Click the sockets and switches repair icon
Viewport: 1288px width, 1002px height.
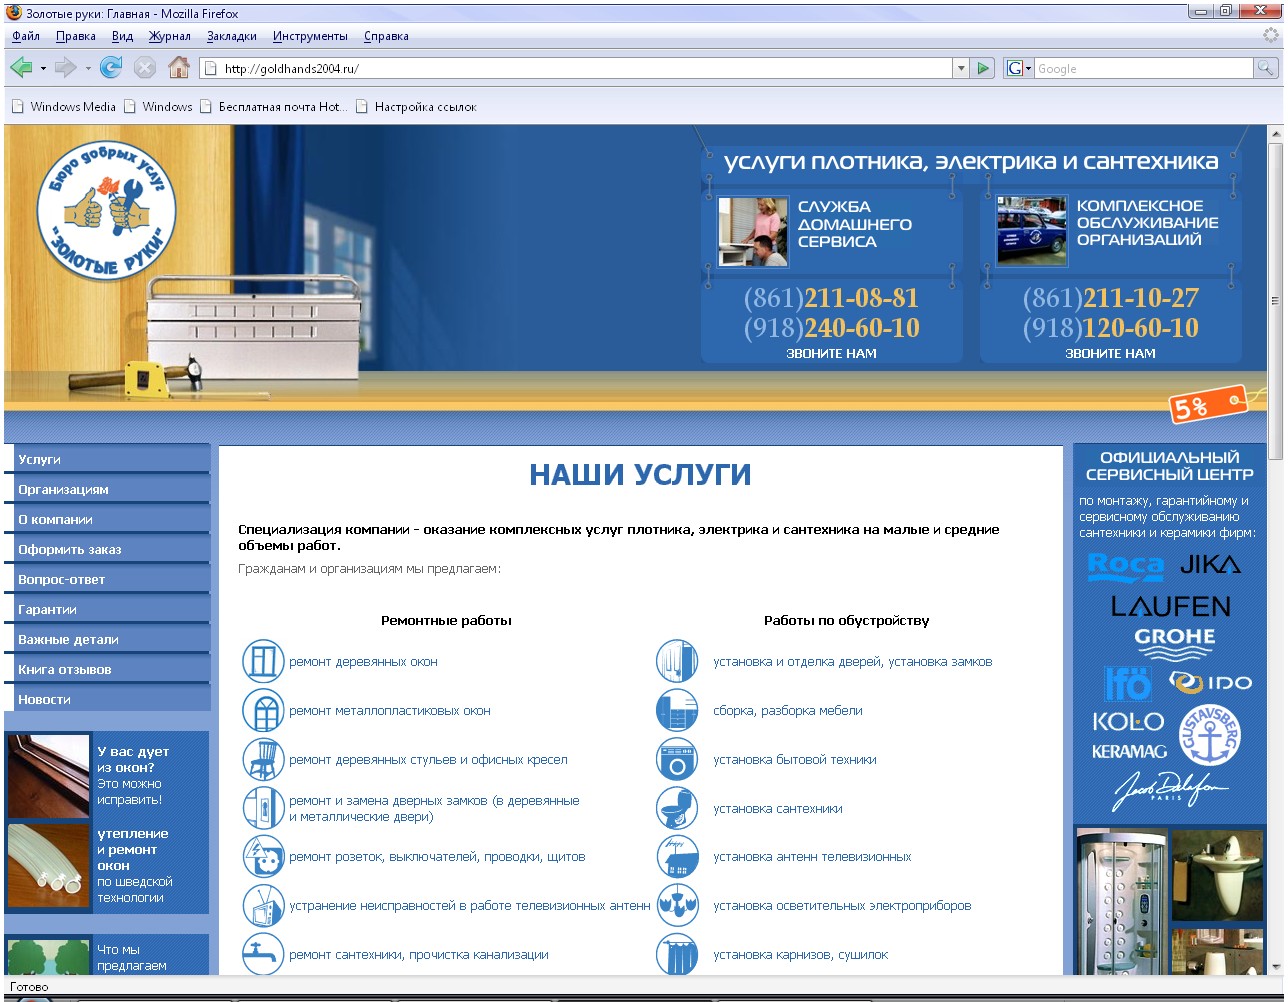263,856
